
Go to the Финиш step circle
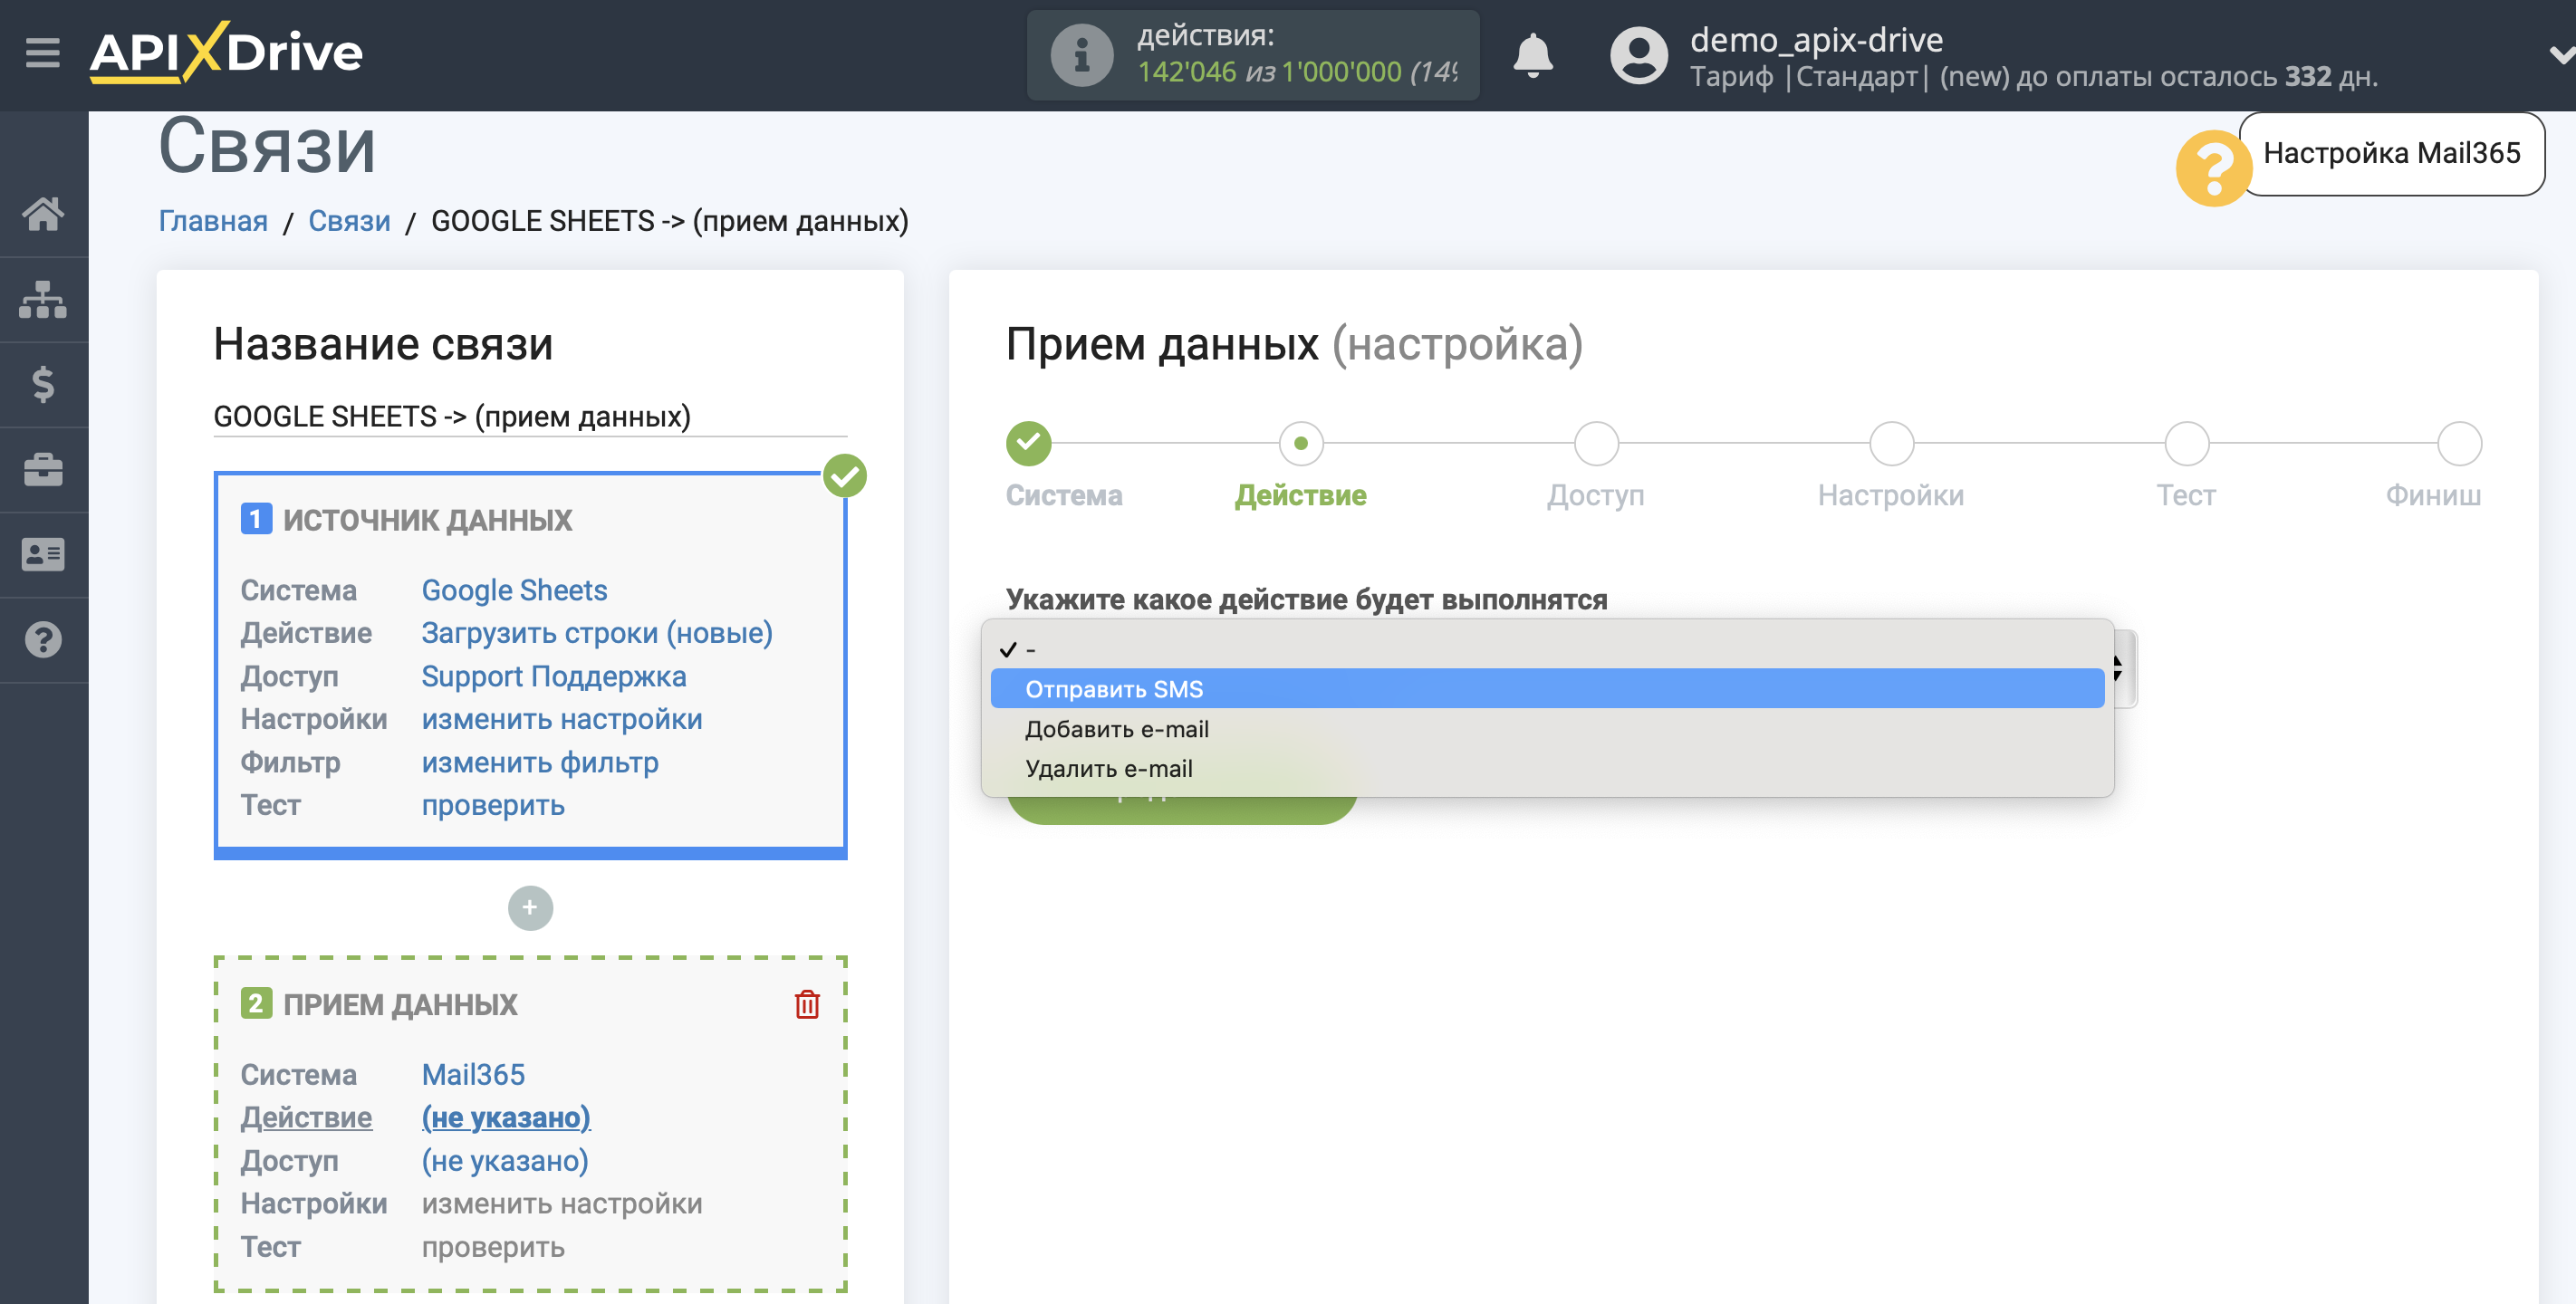point(2459,443)
